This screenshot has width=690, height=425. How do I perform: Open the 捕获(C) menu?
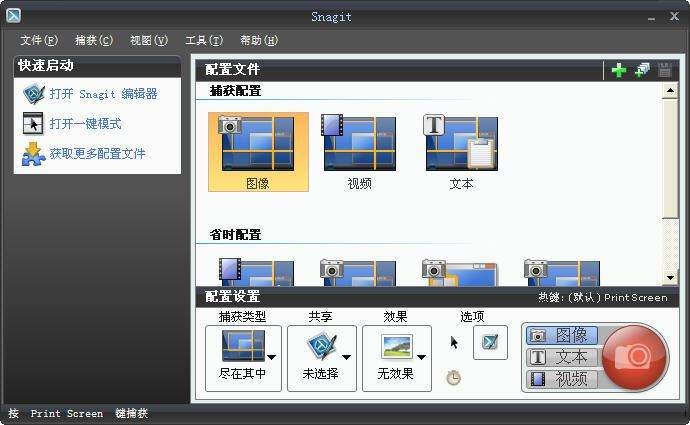[94, 40]
